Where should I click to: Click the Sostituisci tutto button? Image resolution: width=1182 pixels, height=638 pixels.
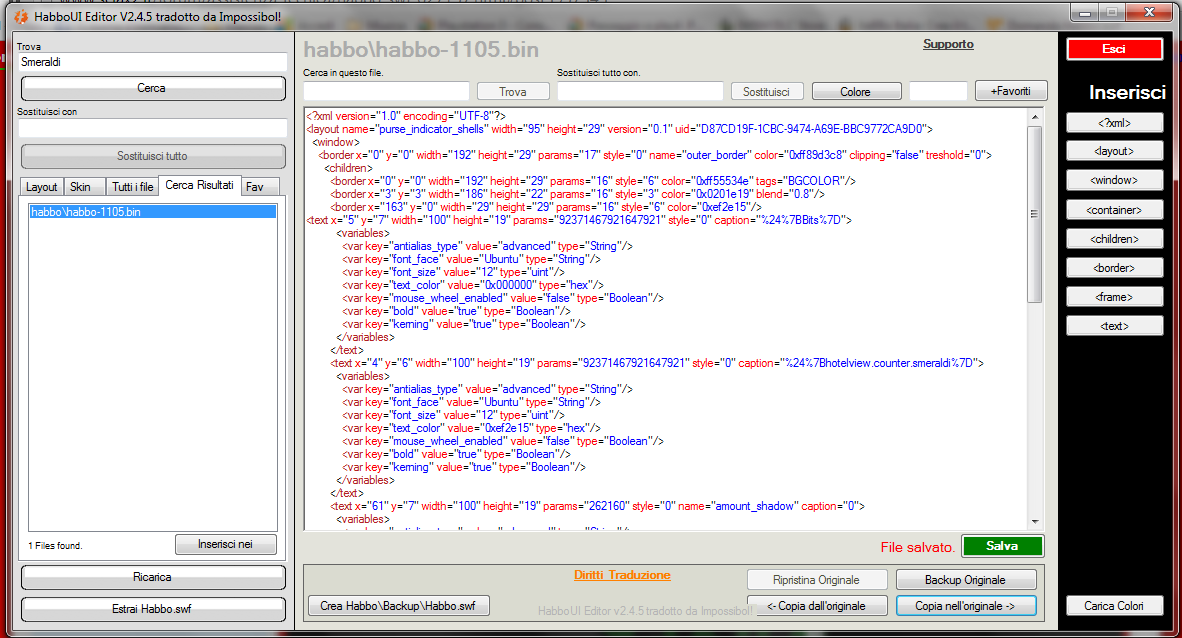click(153, 156)
